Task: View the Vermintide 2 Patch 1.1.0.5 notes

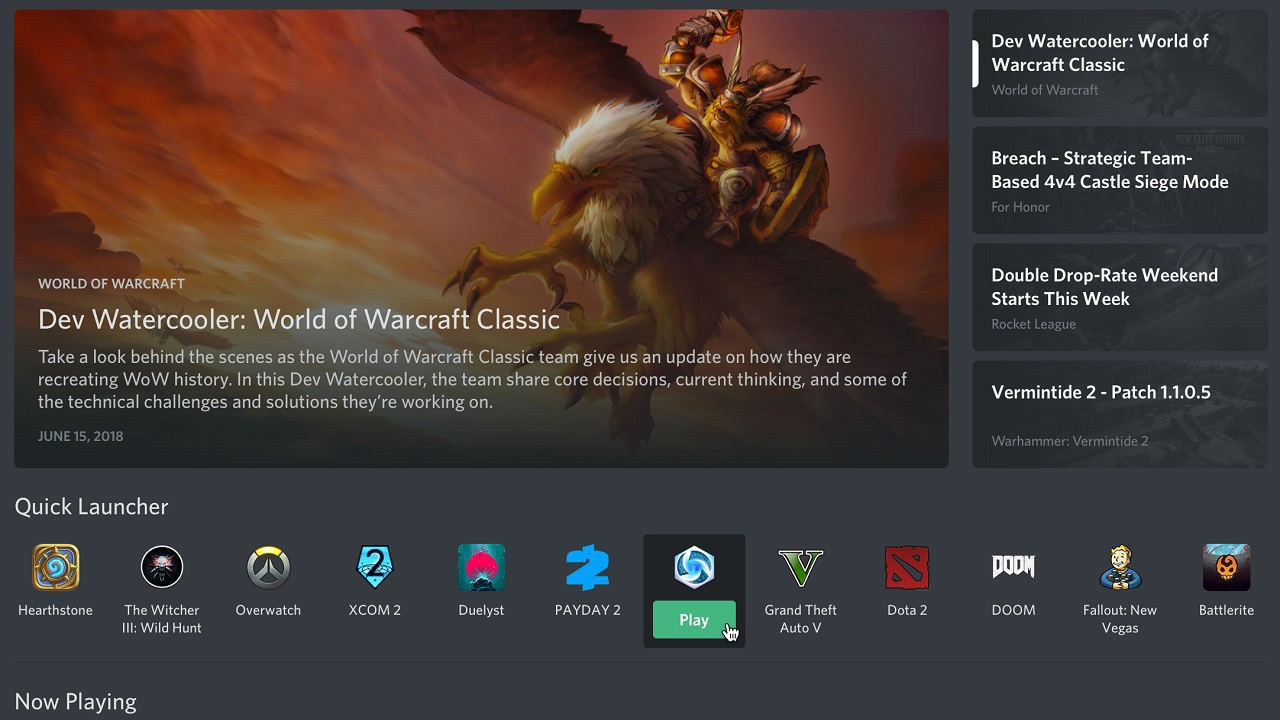Action: coord(1120,414)
